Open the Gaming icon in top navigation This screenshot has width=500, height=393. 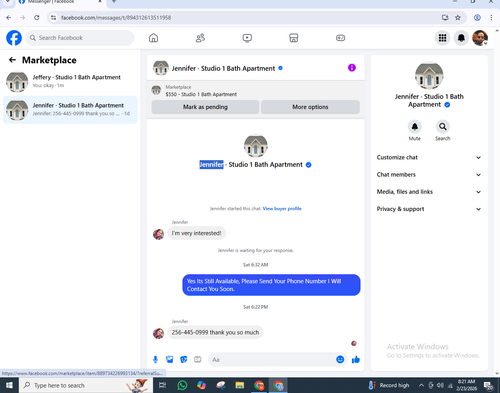[340, 38]
